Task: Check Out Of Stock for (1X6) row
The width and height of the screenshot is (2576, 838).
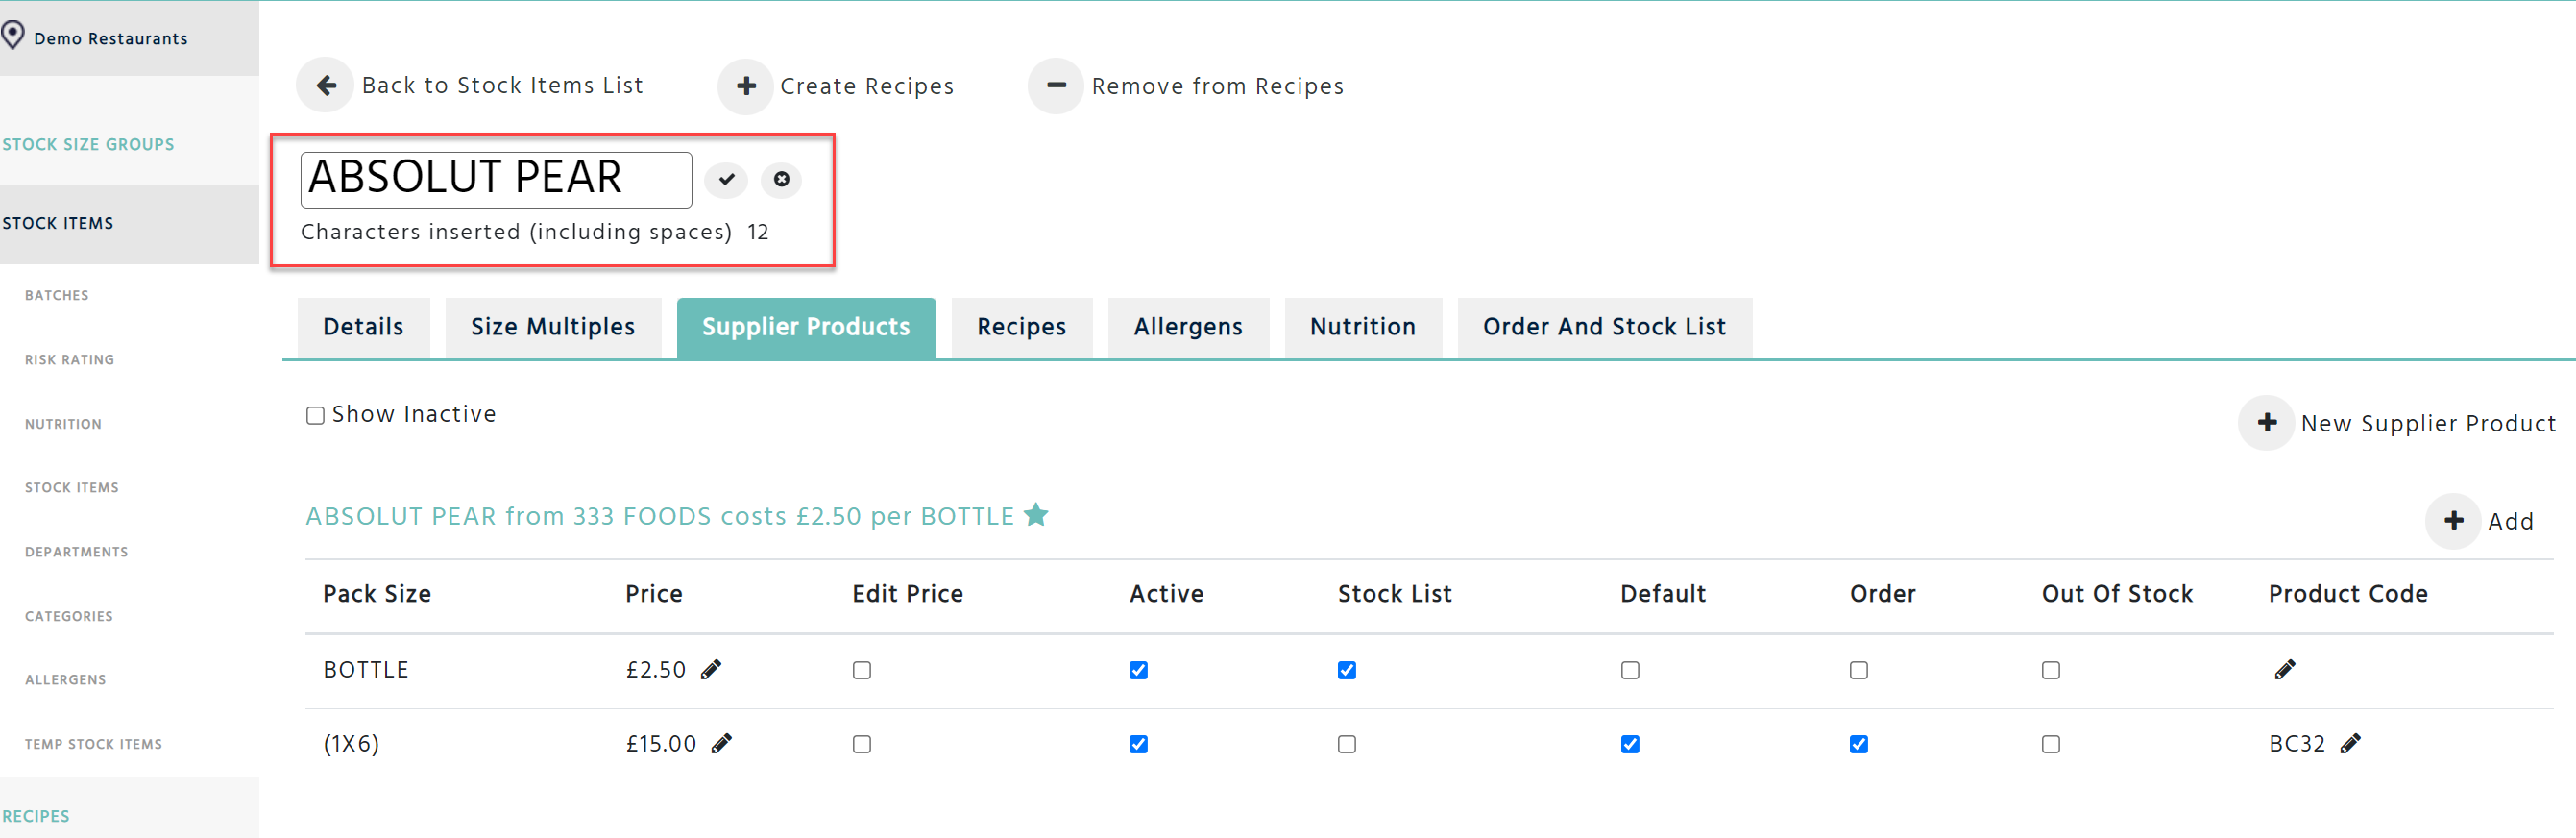Action: point(2051,744)
